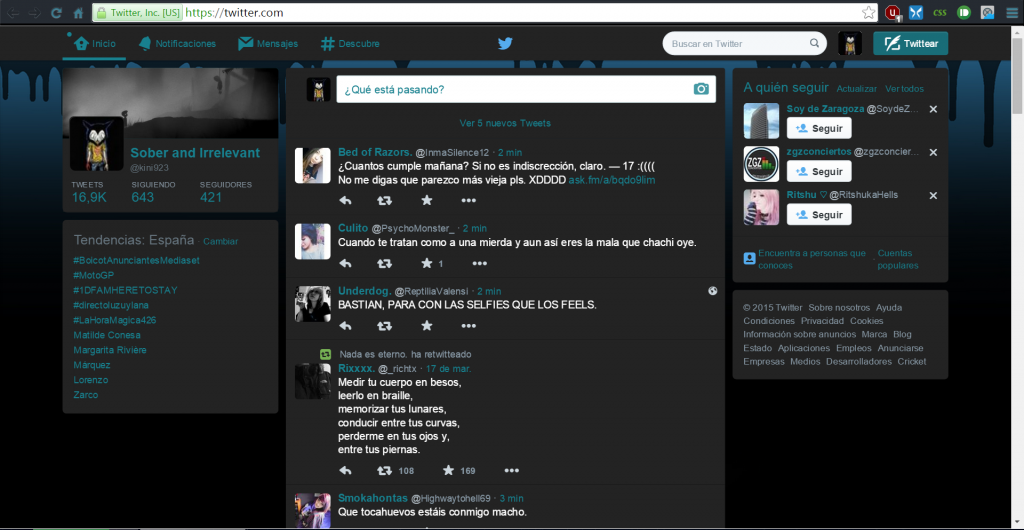This screenshot has height=530, width=1024.
Task: View the 16,9K tweets count
Action: pyautogui.click(x=89, y=197)
